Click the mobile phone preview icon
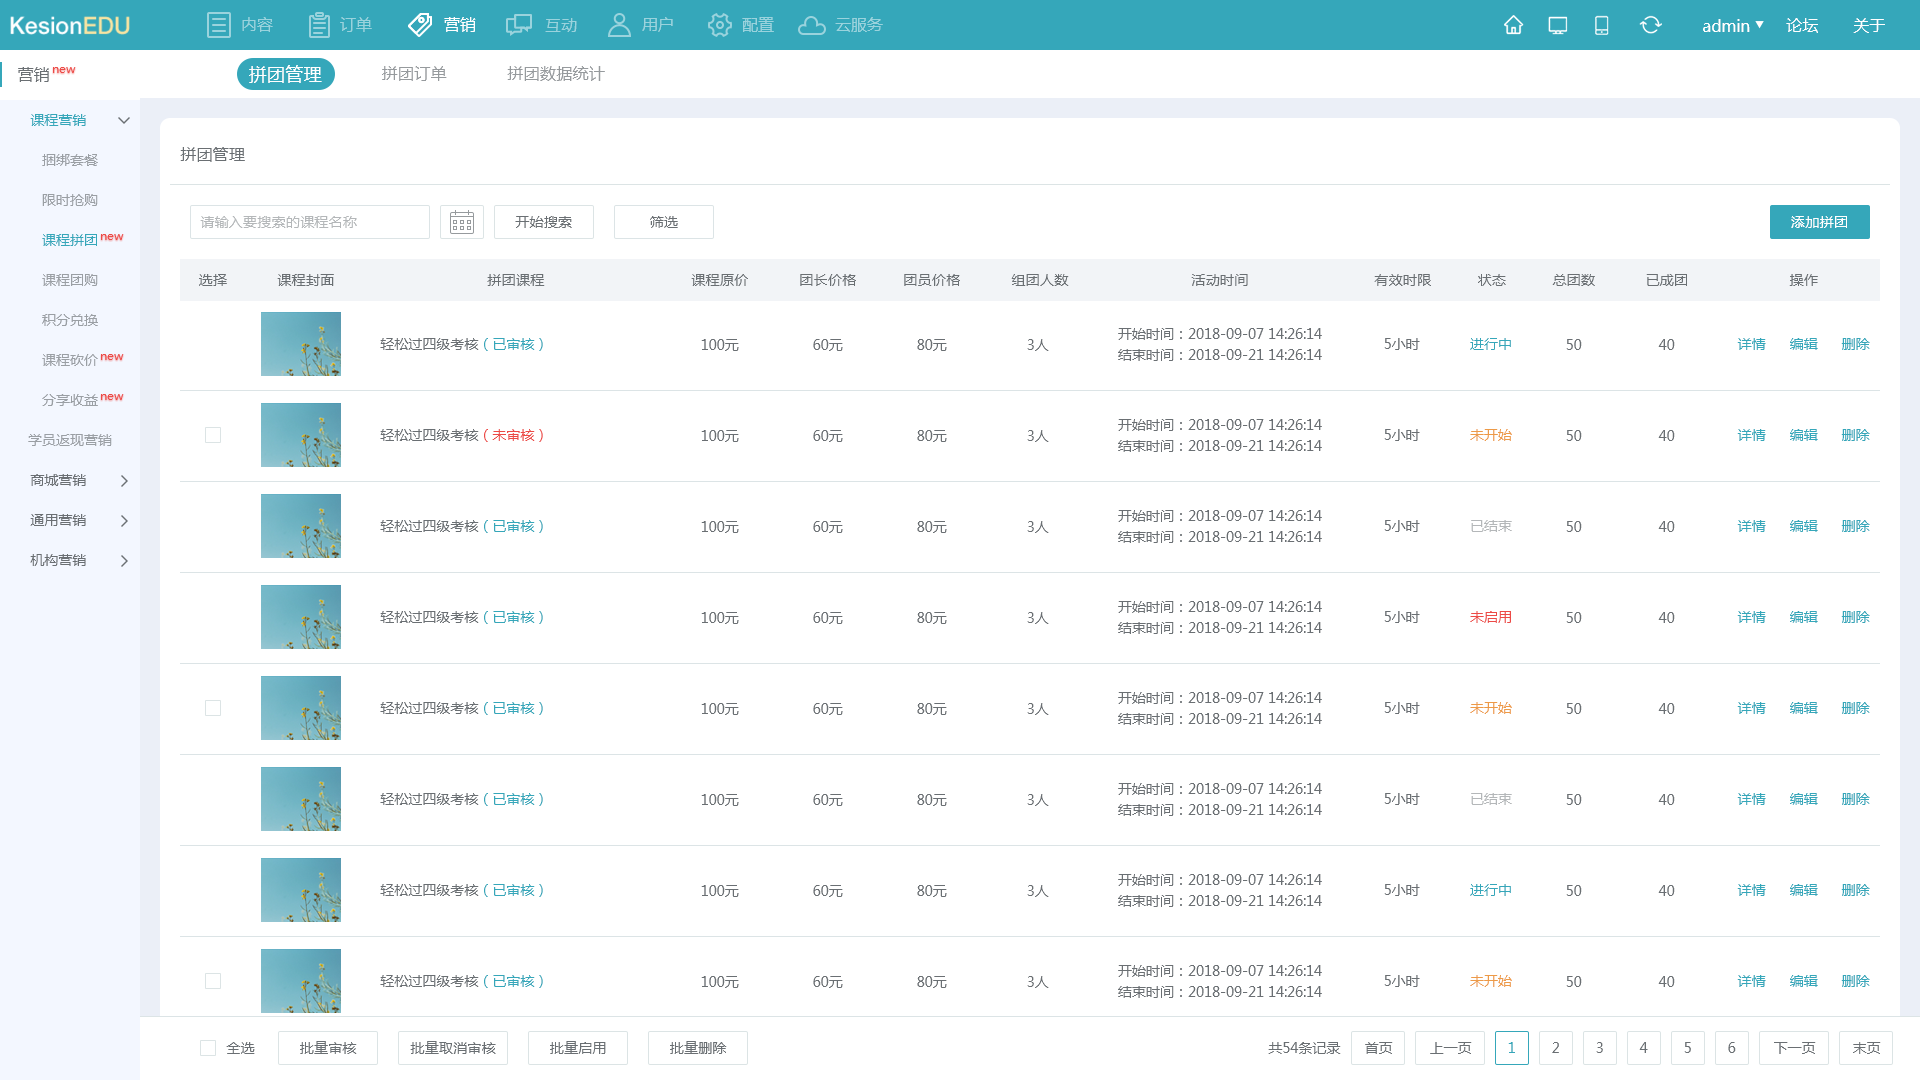1920x1080 pixels. click(1601, 25)
